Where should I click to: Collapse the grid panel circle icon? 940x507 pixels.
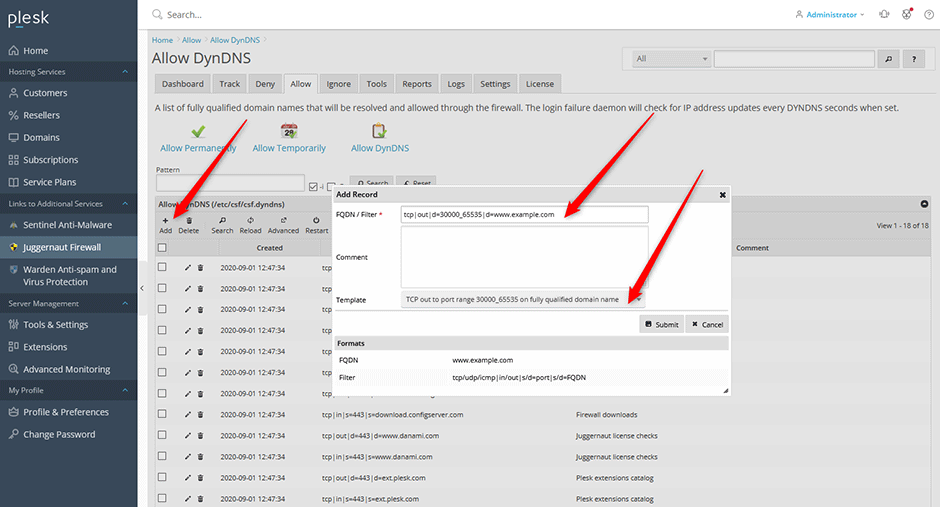click(924, 204)
